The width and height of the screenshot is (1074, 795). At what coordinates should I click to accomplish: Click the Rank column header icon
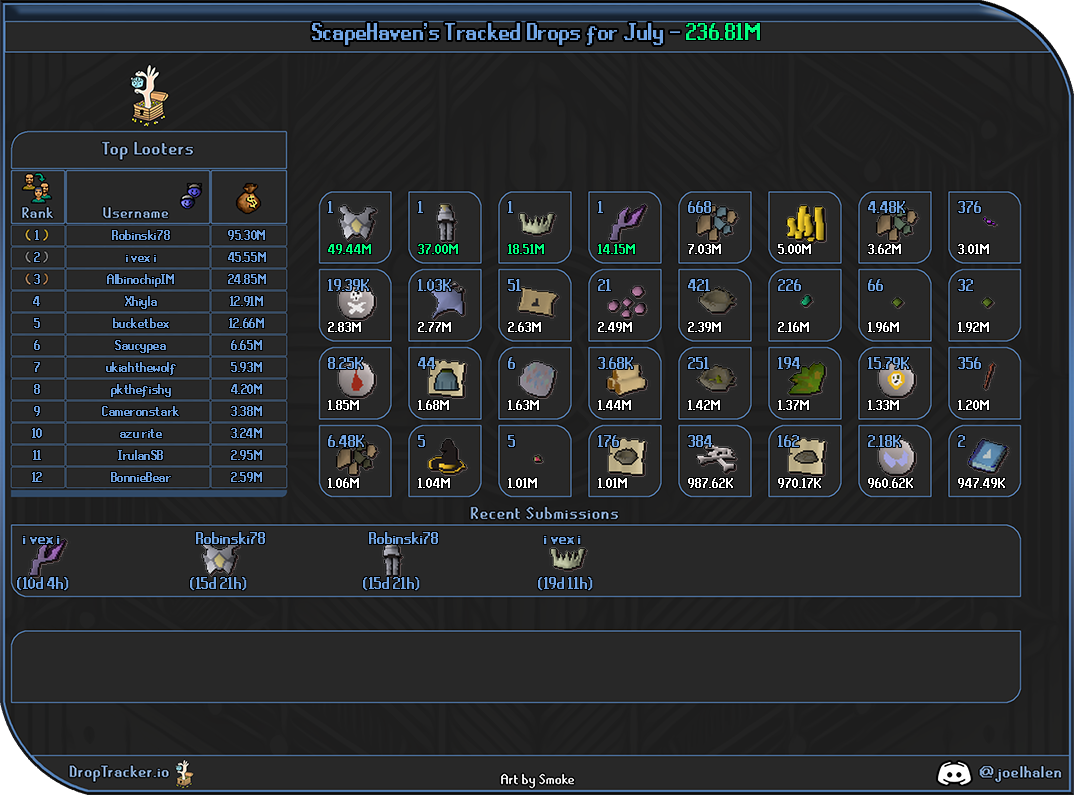click(37, 188)
